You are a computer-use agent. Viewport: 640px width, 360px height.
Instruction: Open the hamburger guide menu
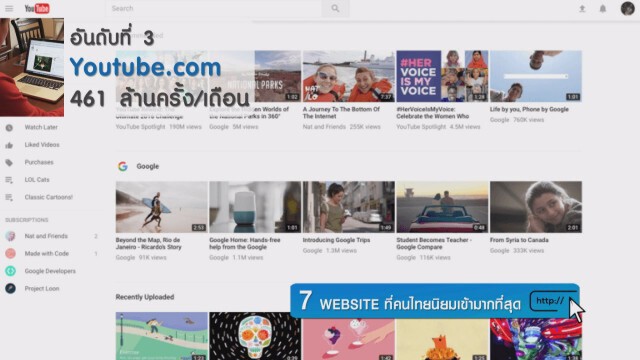tap(9, 8)
